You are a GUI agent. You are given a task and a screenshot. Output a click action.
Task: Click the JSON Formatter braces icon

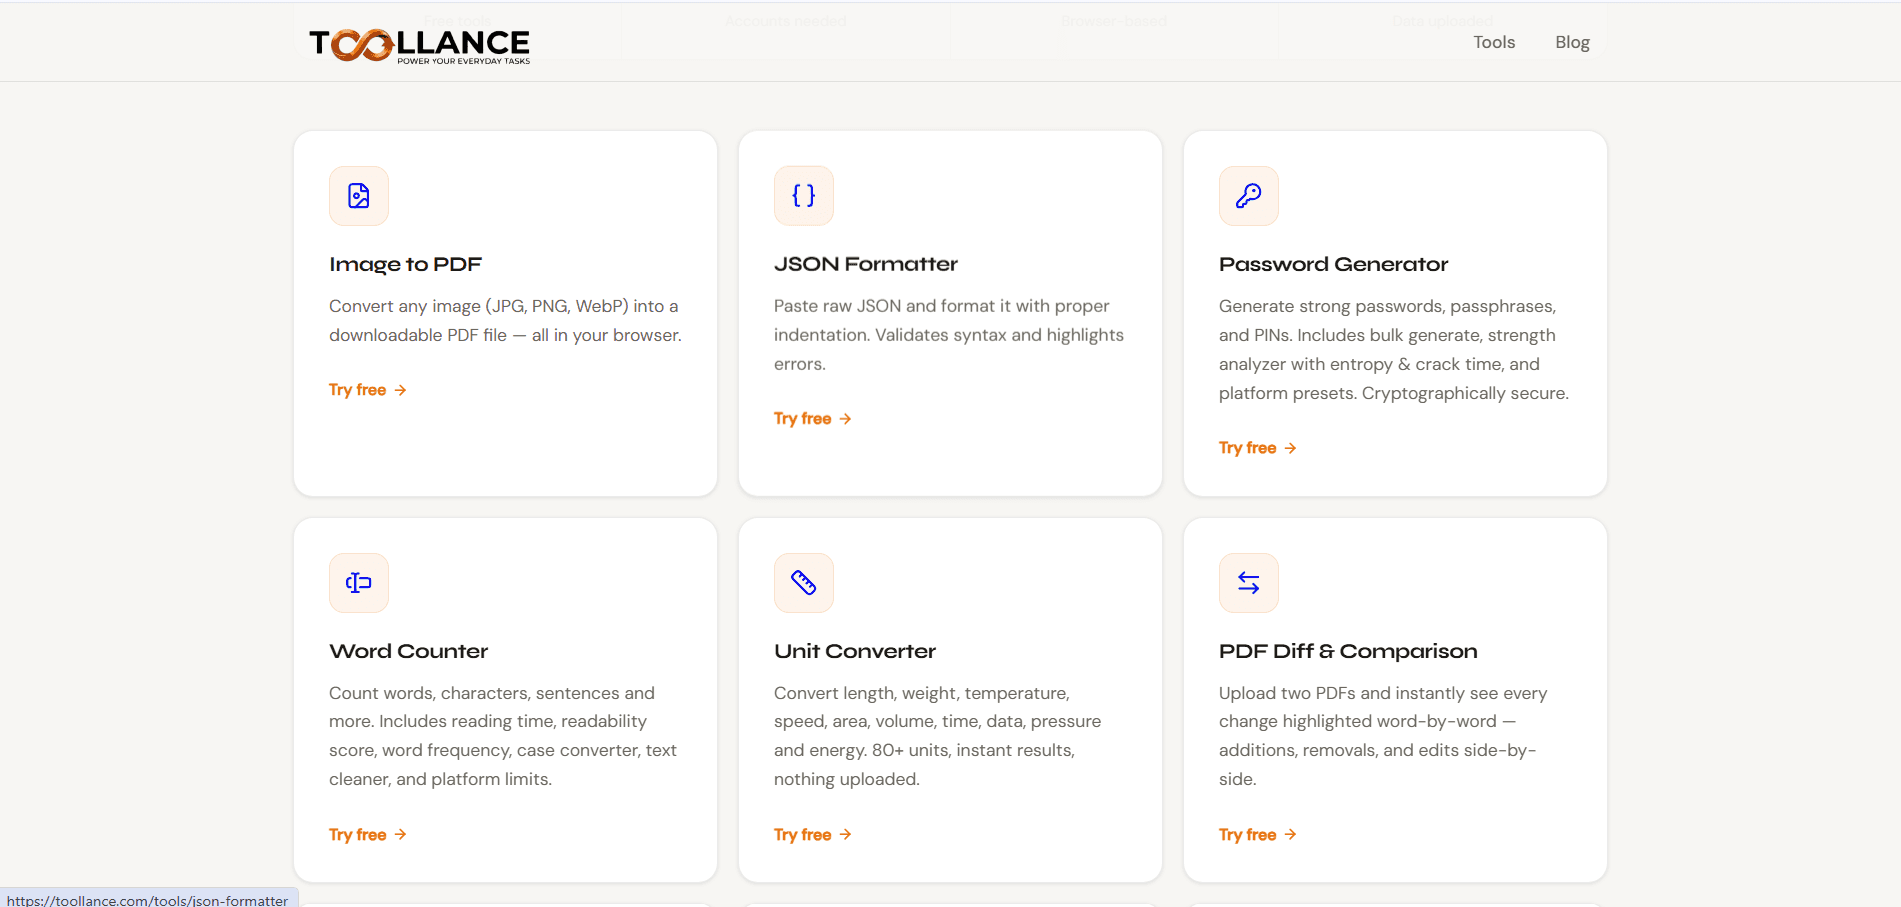coord(804,196)
